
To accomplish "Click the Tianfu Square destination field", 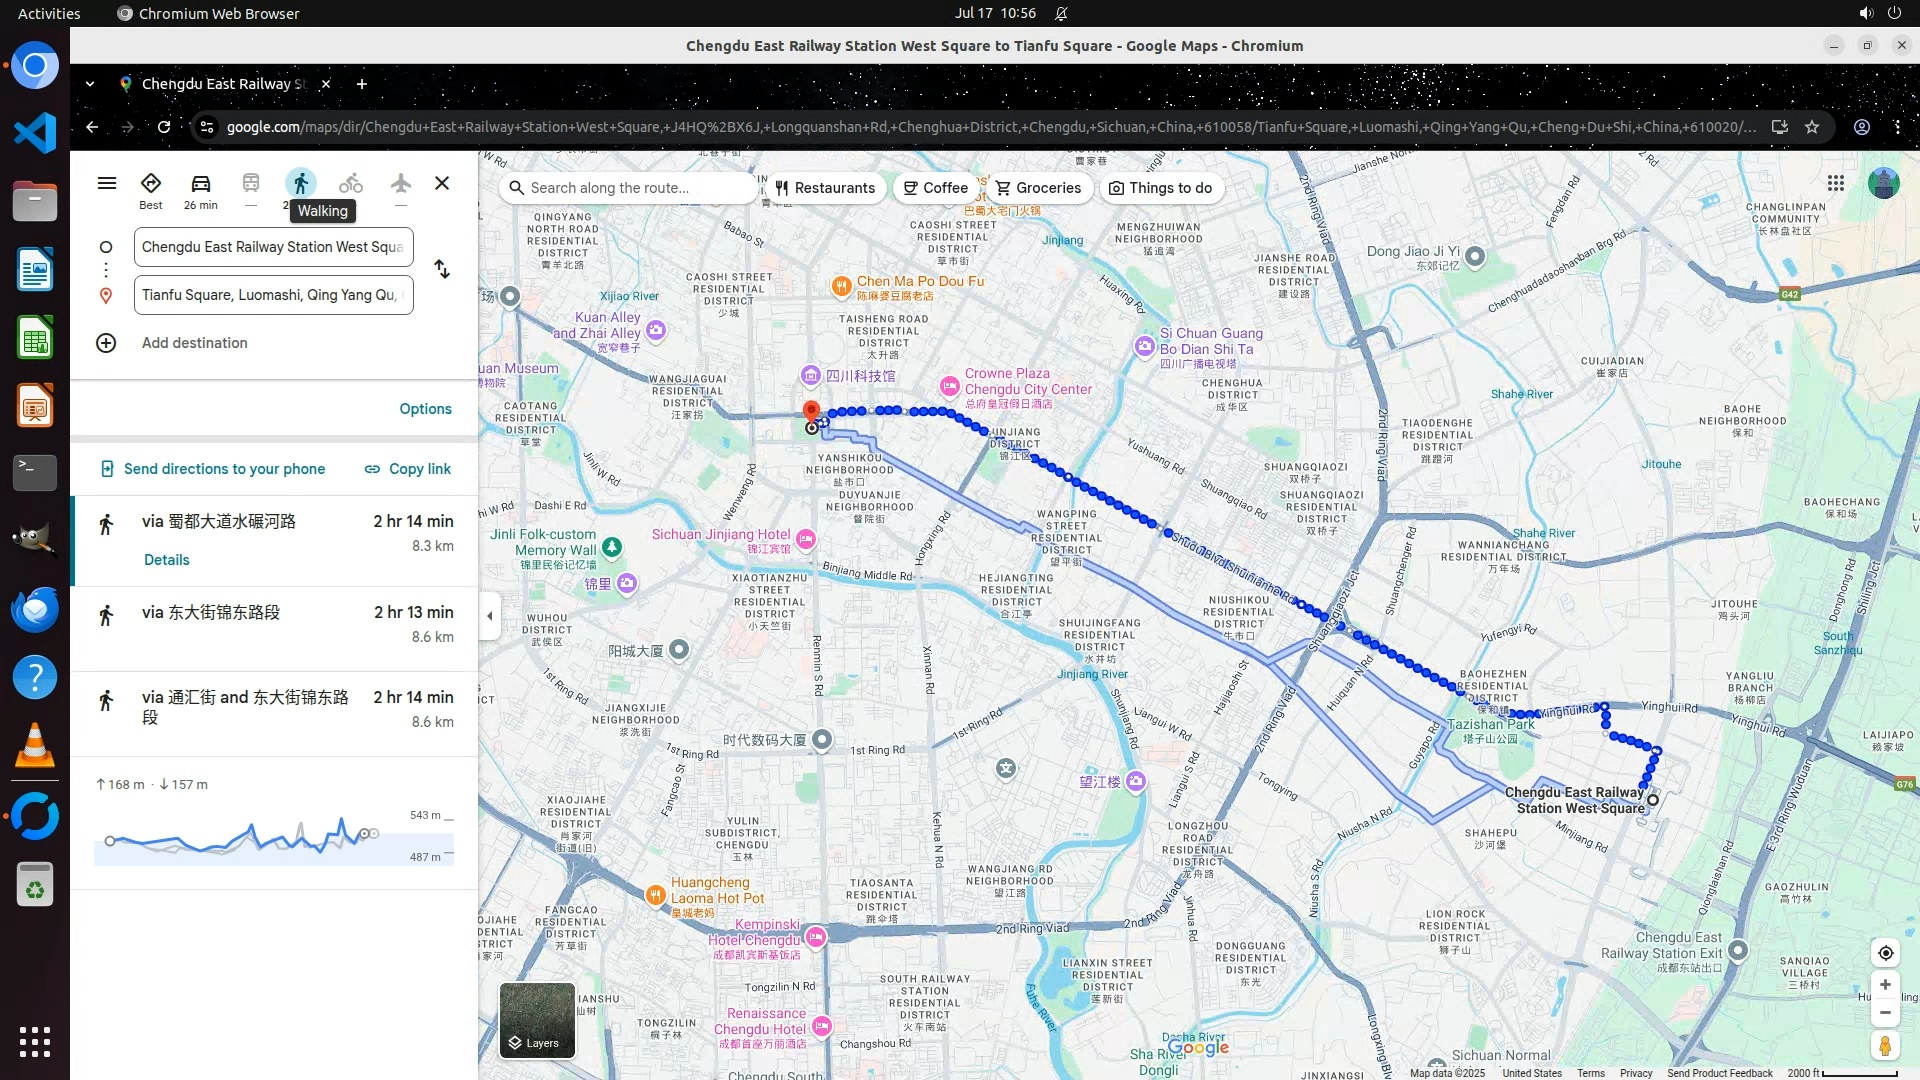I will tap(273, 295).
